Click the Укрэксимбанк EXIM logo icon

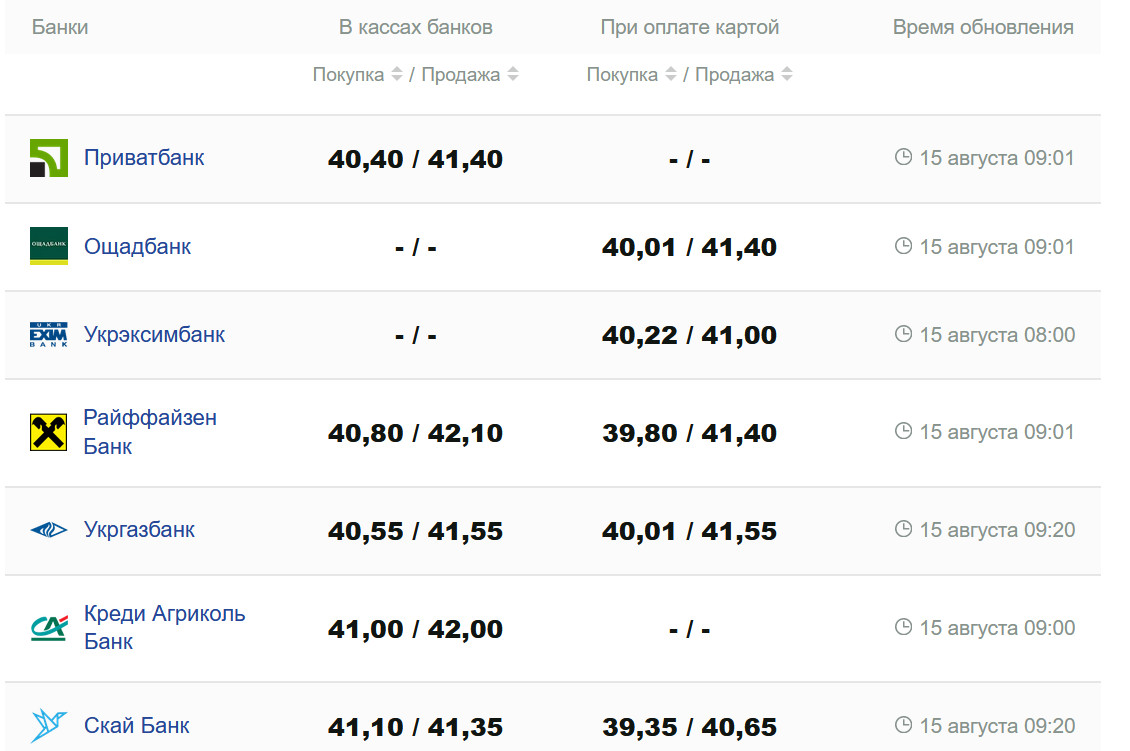click(49, 335)
